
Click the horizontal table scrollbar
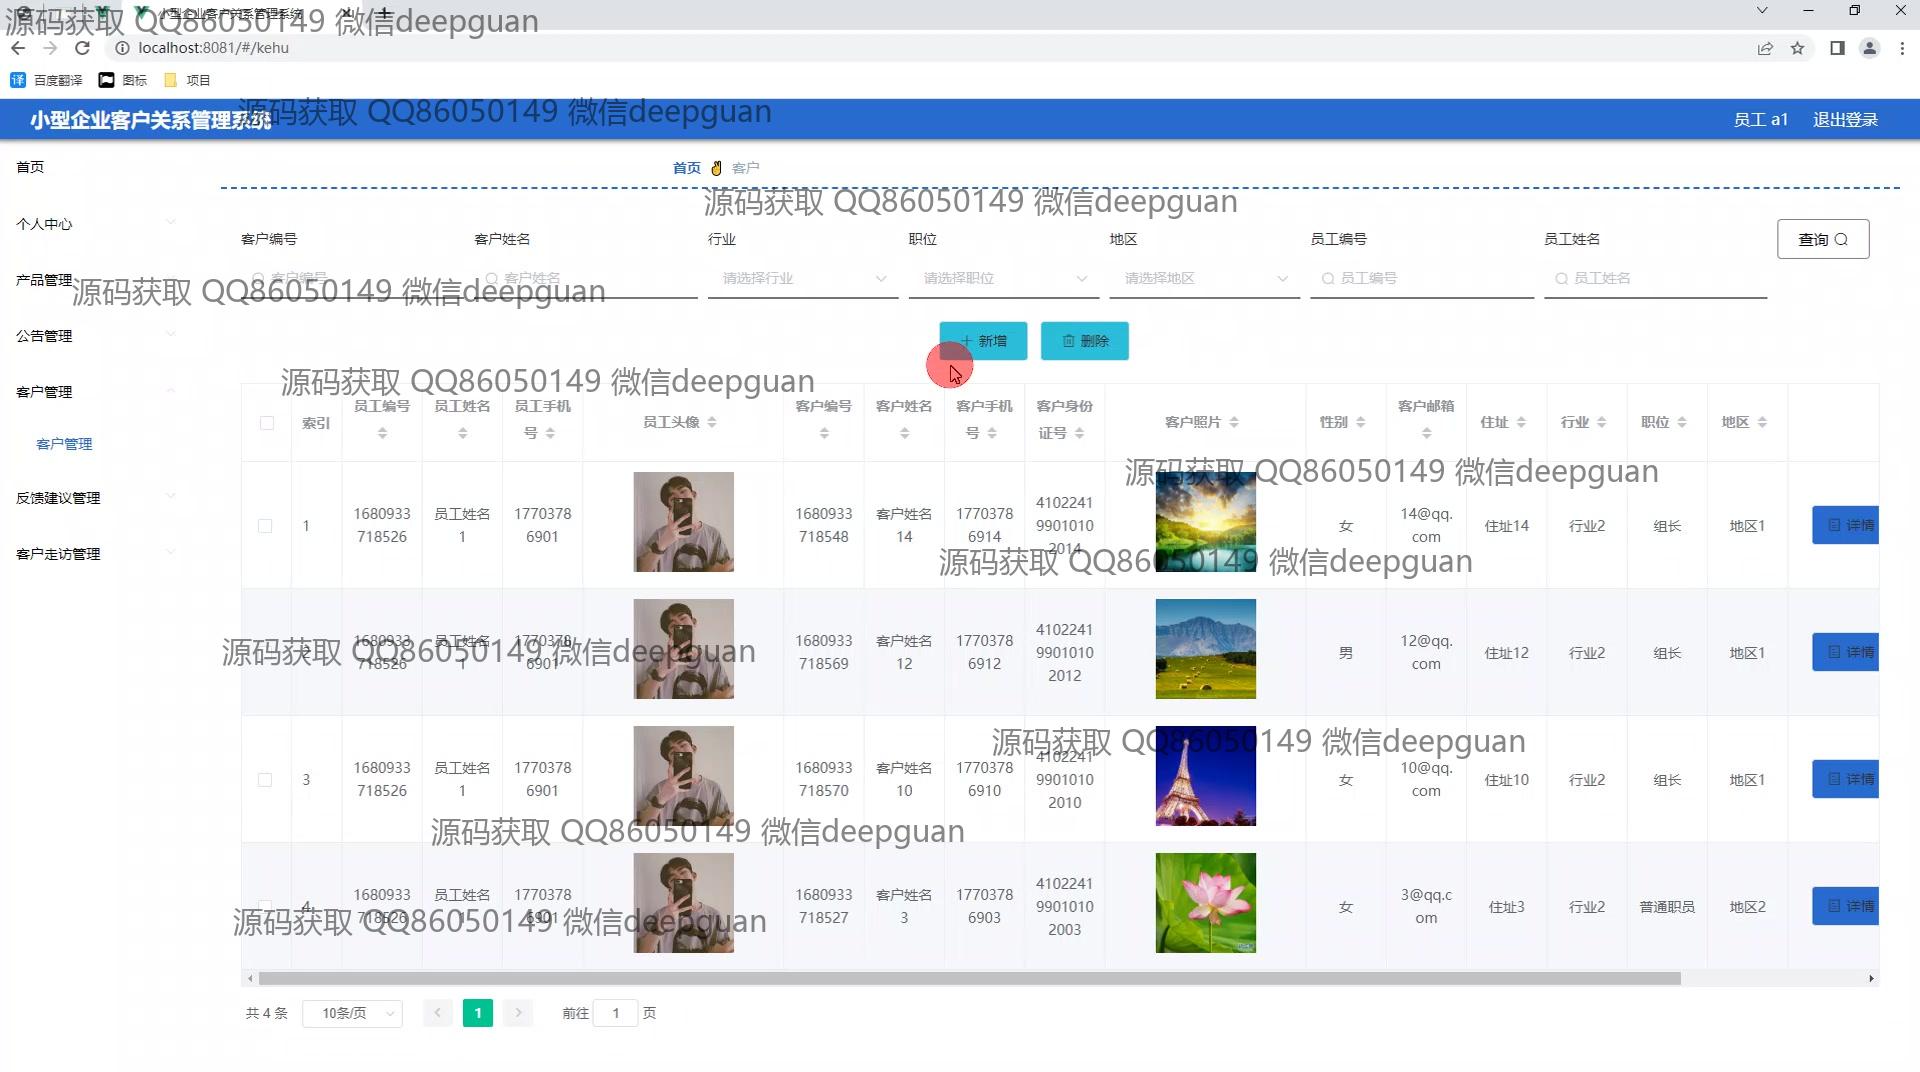968,978
